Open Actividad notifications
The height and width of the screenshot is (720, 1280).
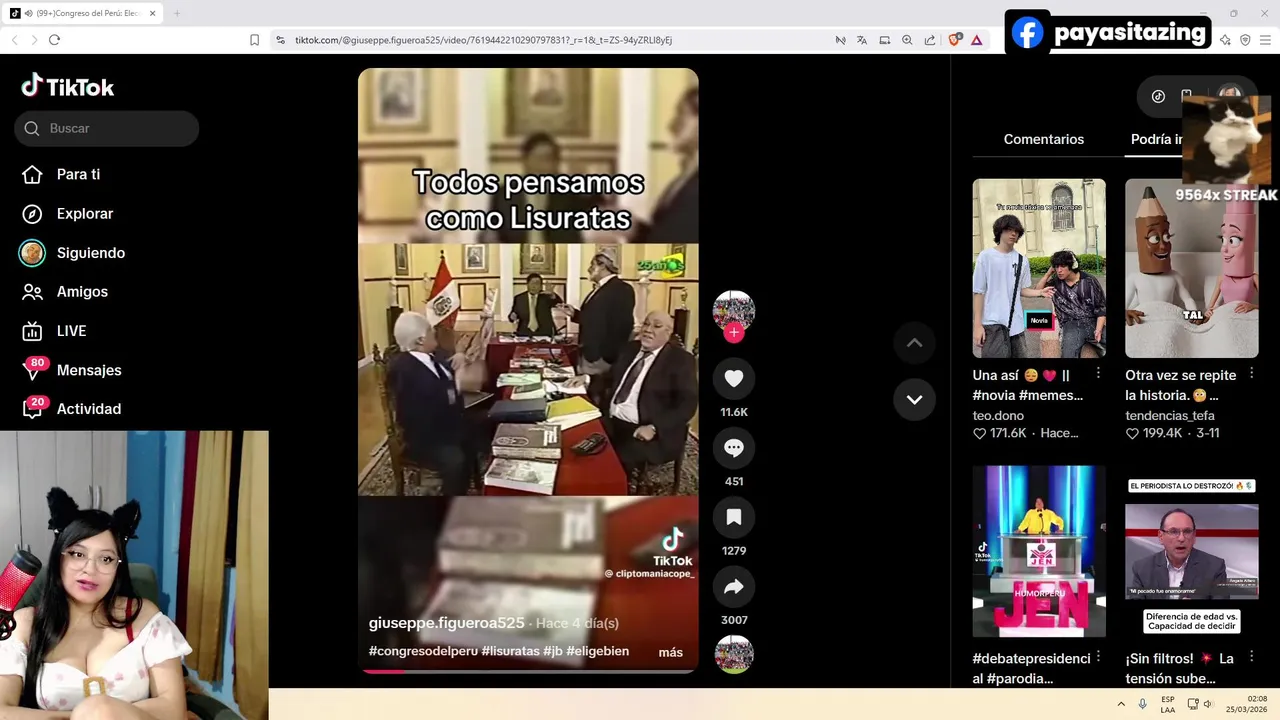pyautogui.click(x=88, y=409)
